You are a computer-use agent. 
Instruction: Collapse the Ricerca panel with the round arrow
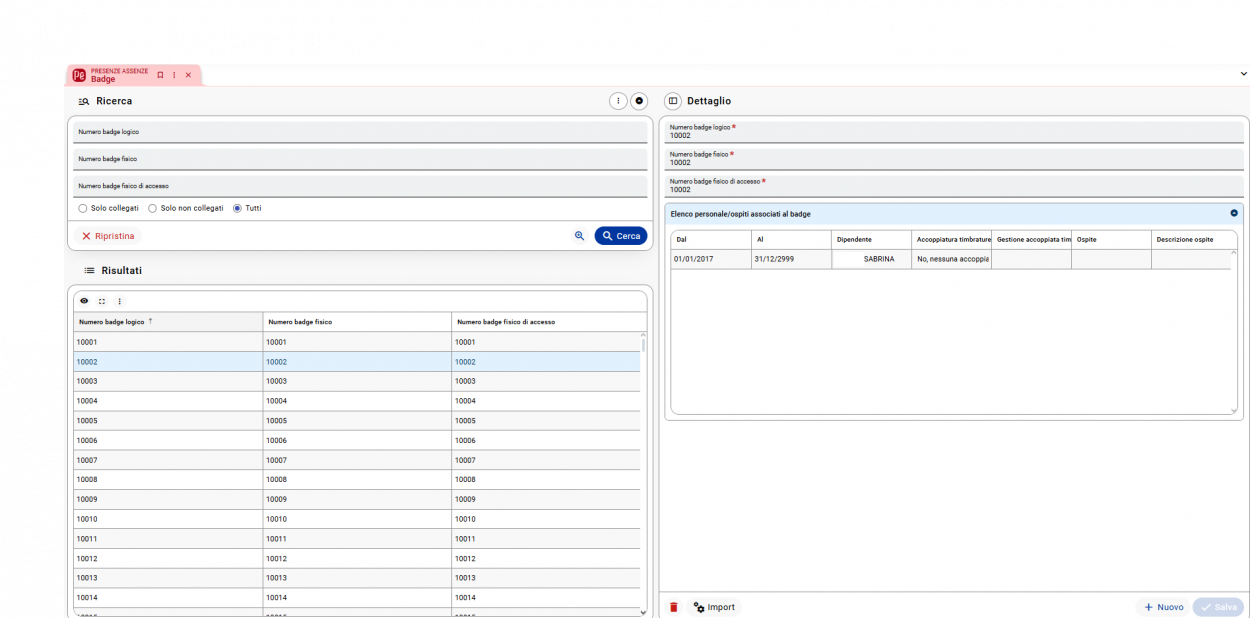pos(639,101)
